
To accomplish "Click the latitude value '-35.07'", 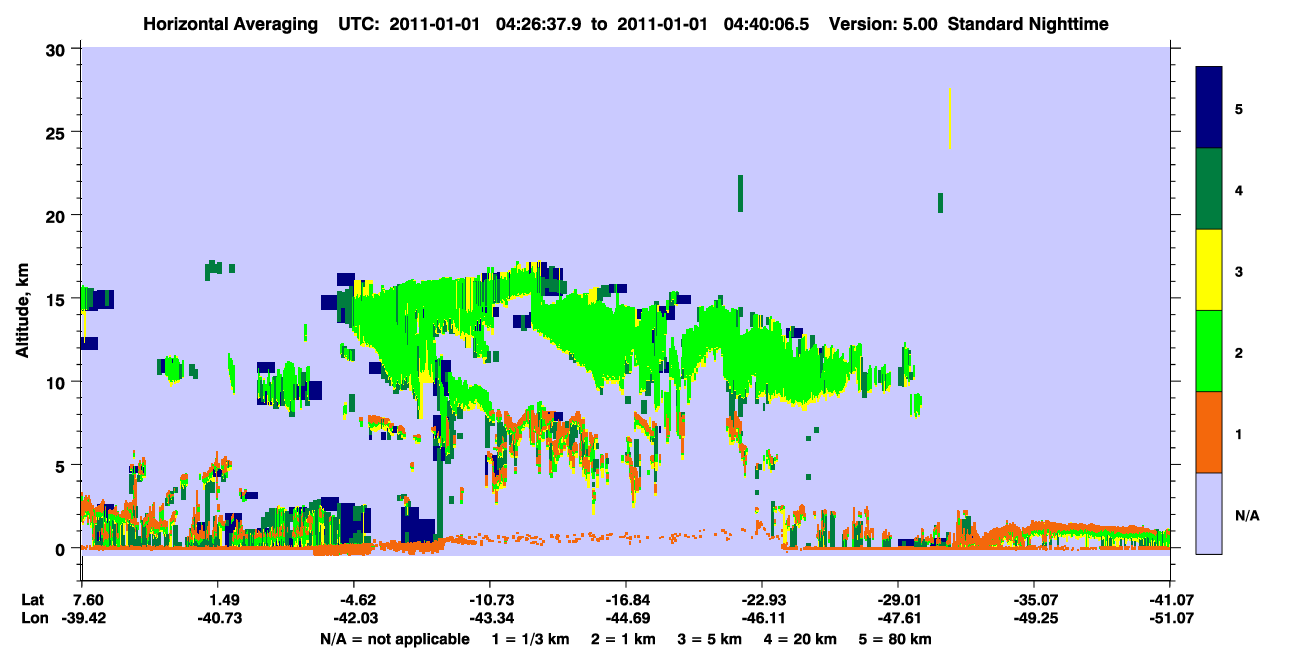I will (x=1034, y=599).
